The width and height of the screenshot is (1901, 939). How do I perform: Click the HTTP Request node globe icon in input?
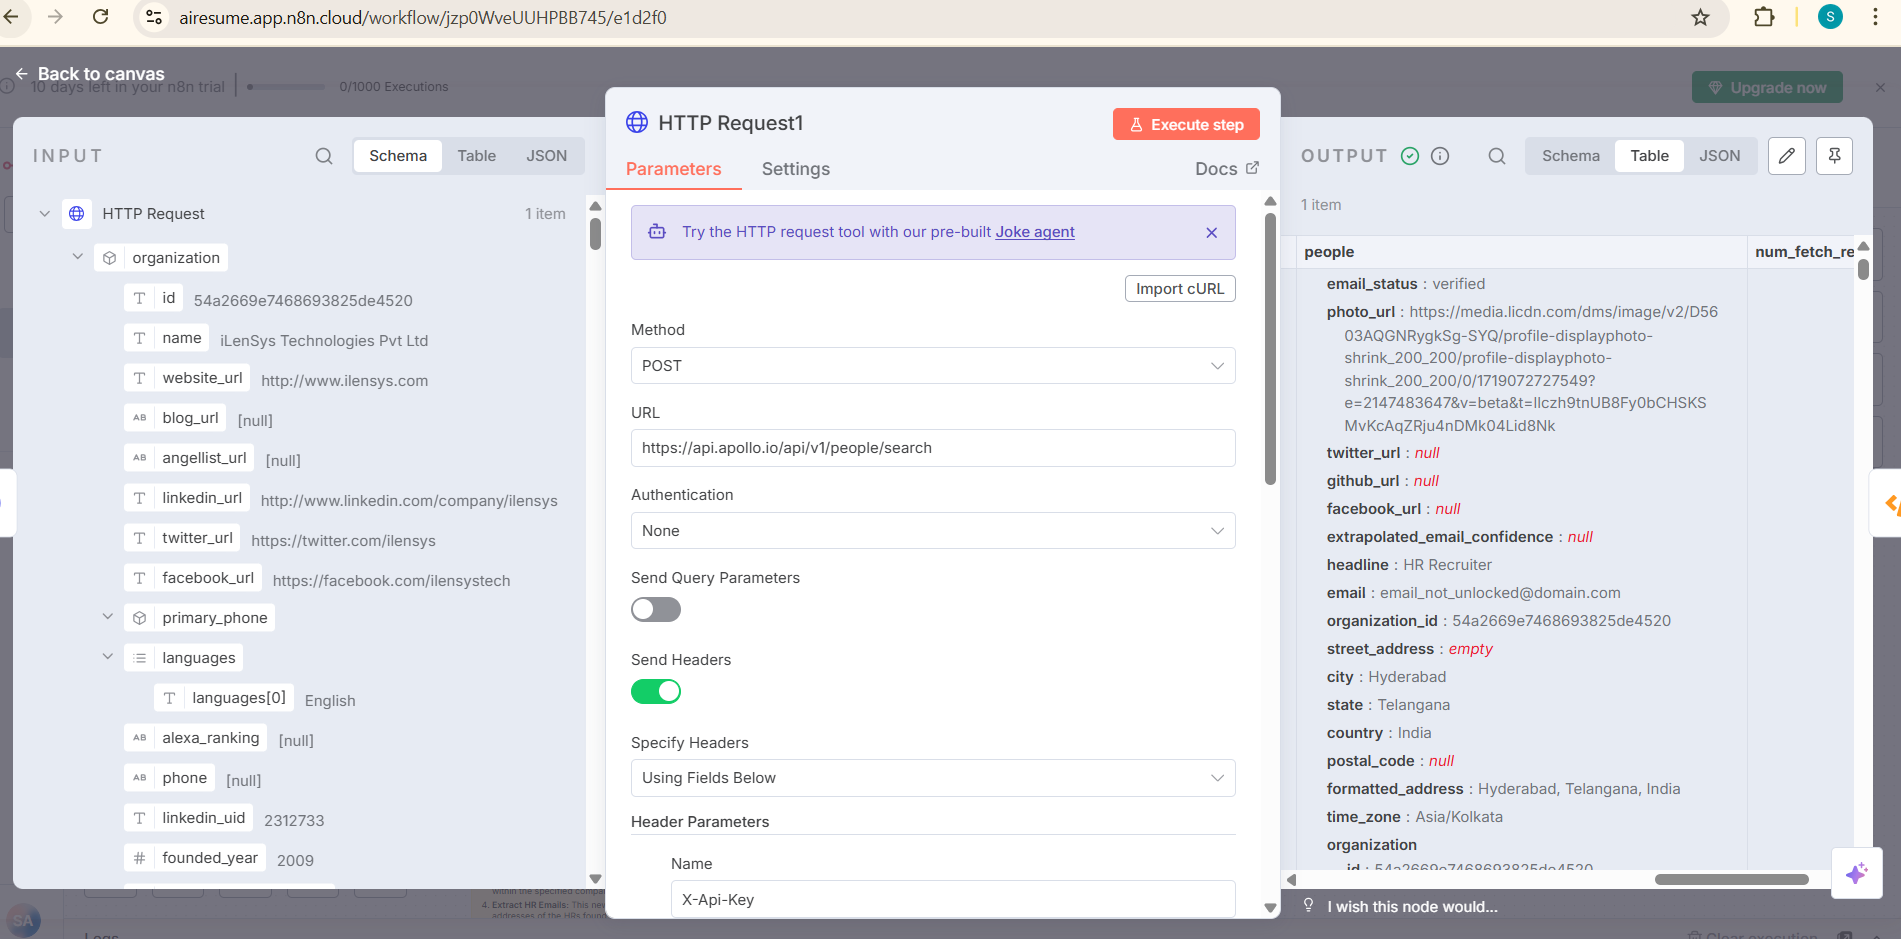pos(76,213)
